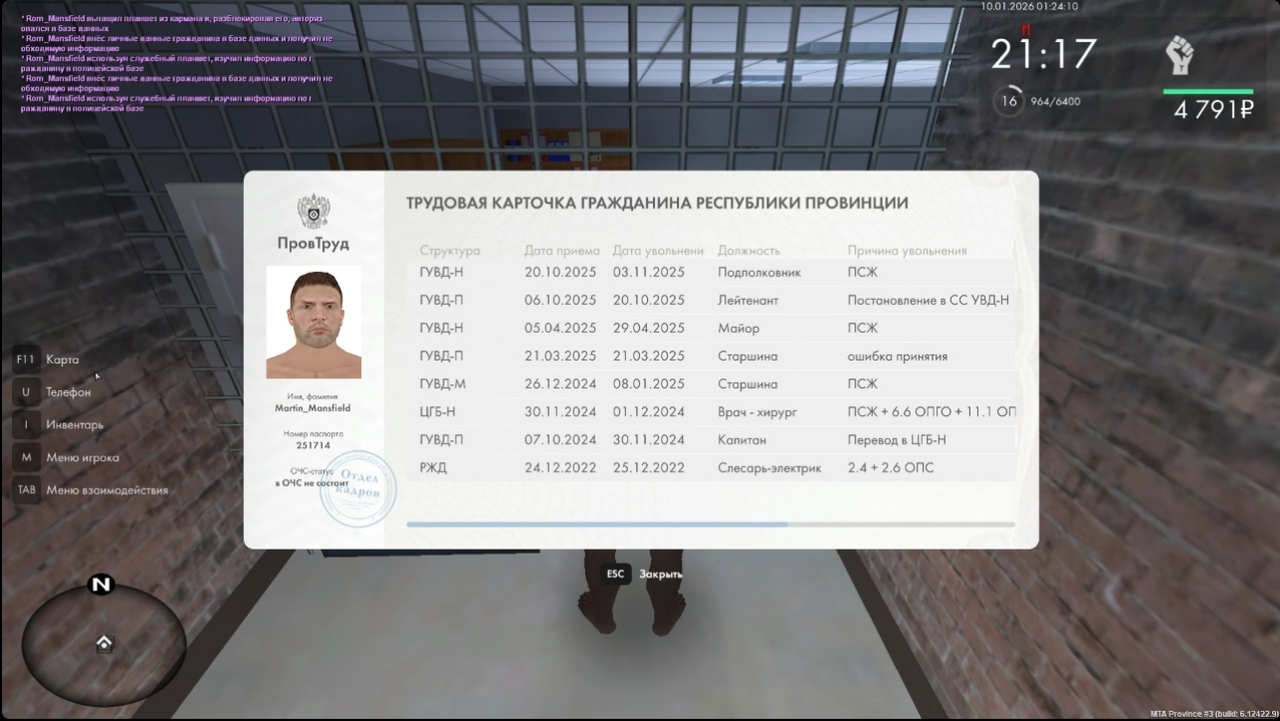Click the Должность column header
Viewport: 1280px width, 721px height.
click(x=748, y=251)
